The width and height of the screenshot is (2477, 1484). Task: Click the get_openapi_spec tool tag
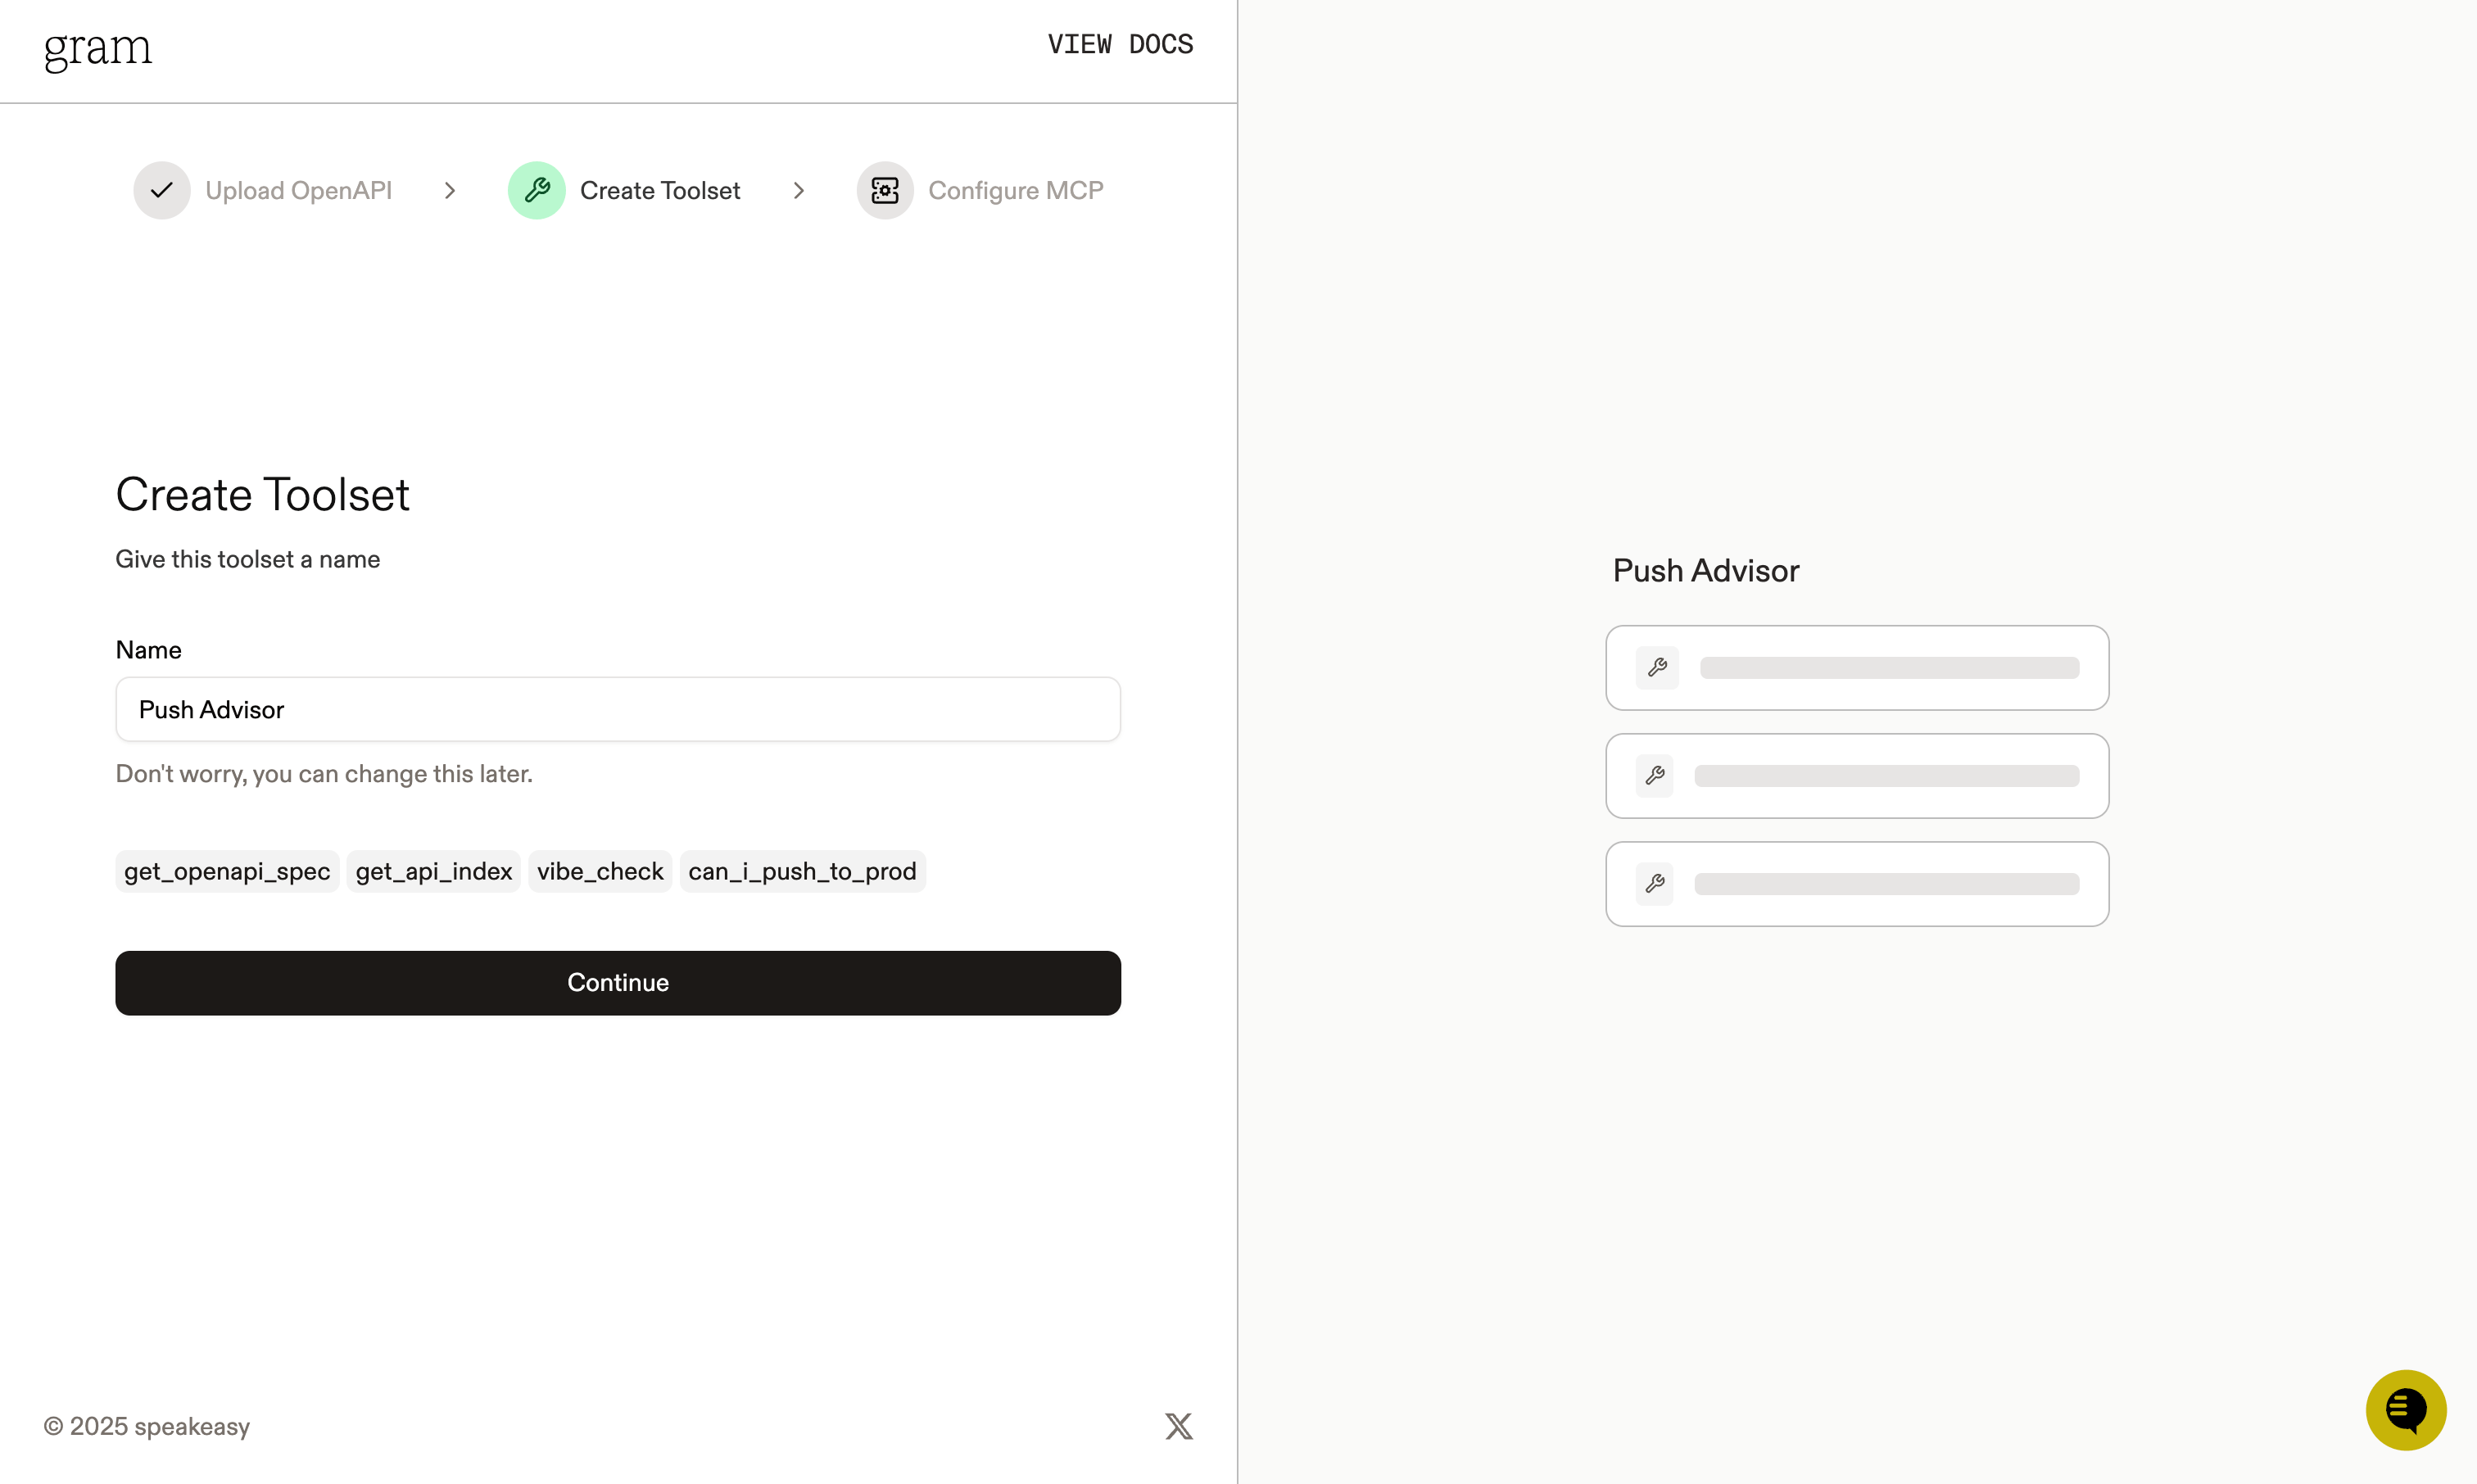227,871
